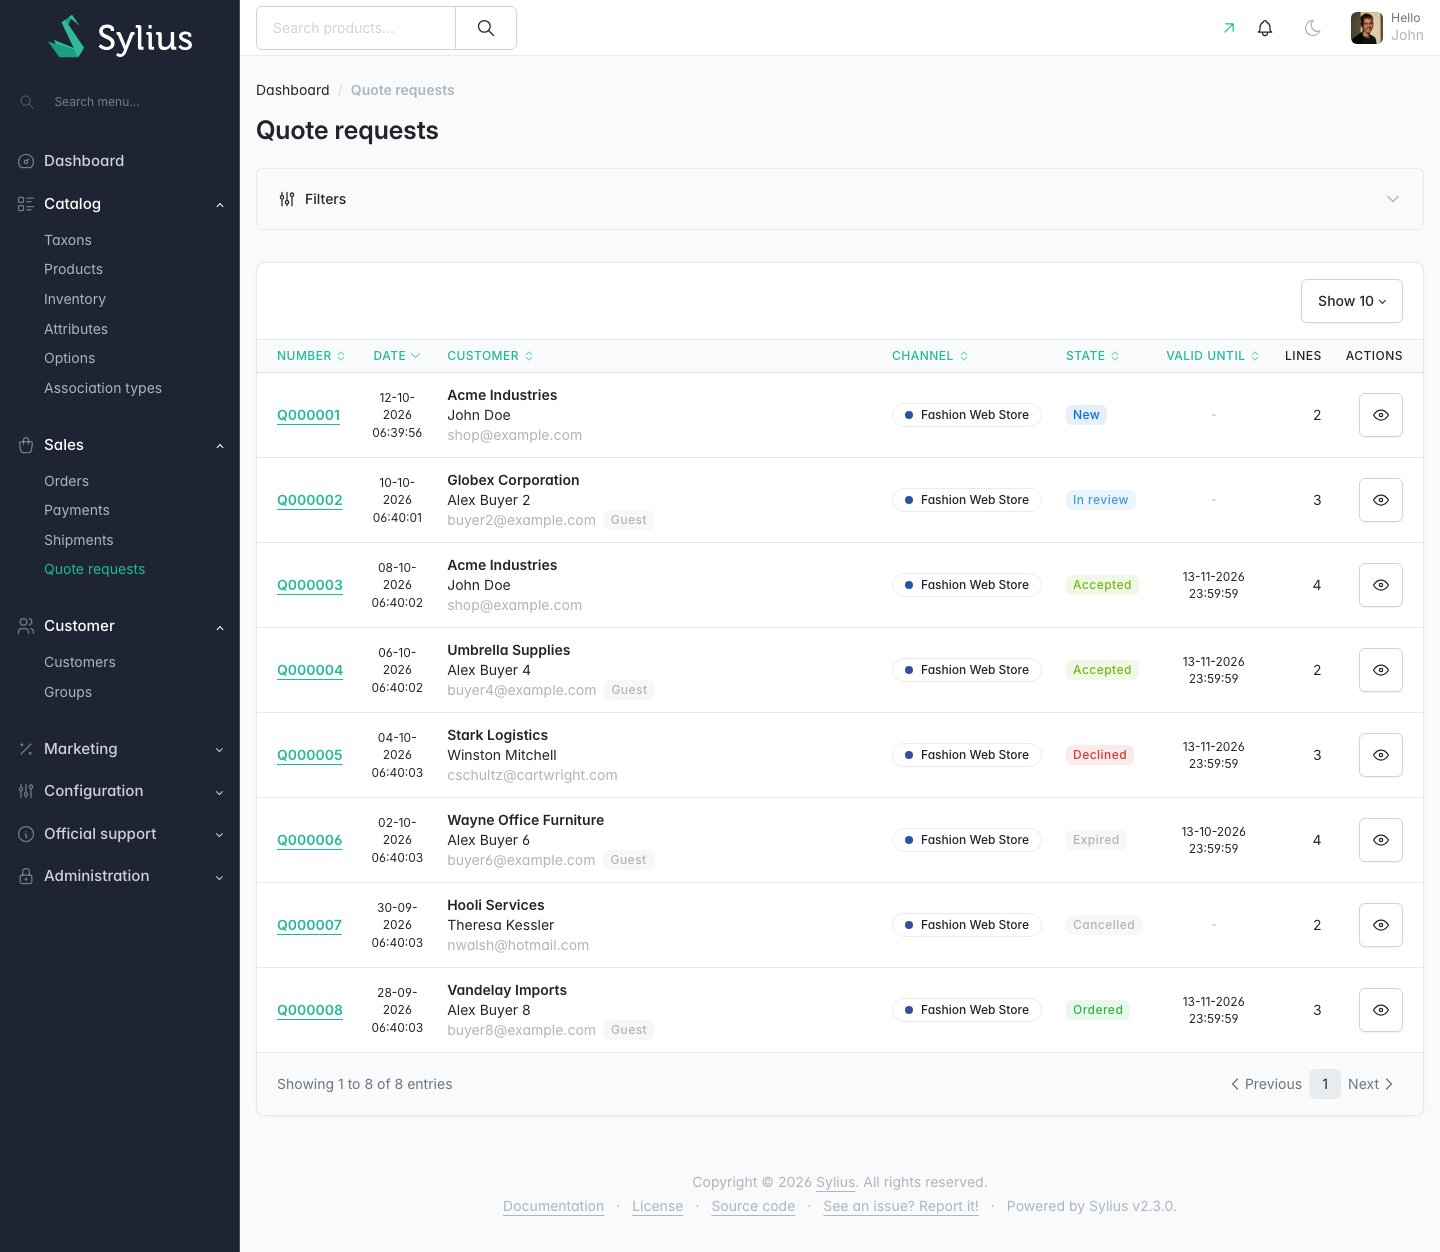The image size is (1440, 1252).
Task: Expand the Administration menu section
Action: tap(120, 876)
